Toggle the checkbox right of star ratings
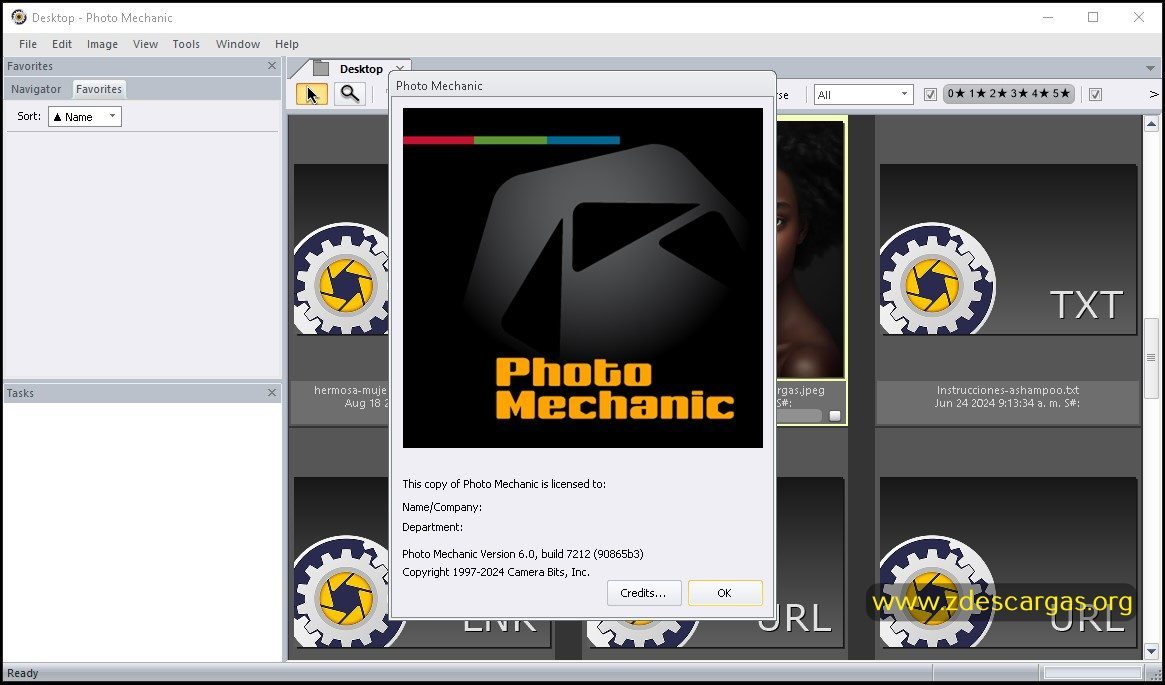This screenshot has height=685, width=1165. pos(1095,94)
